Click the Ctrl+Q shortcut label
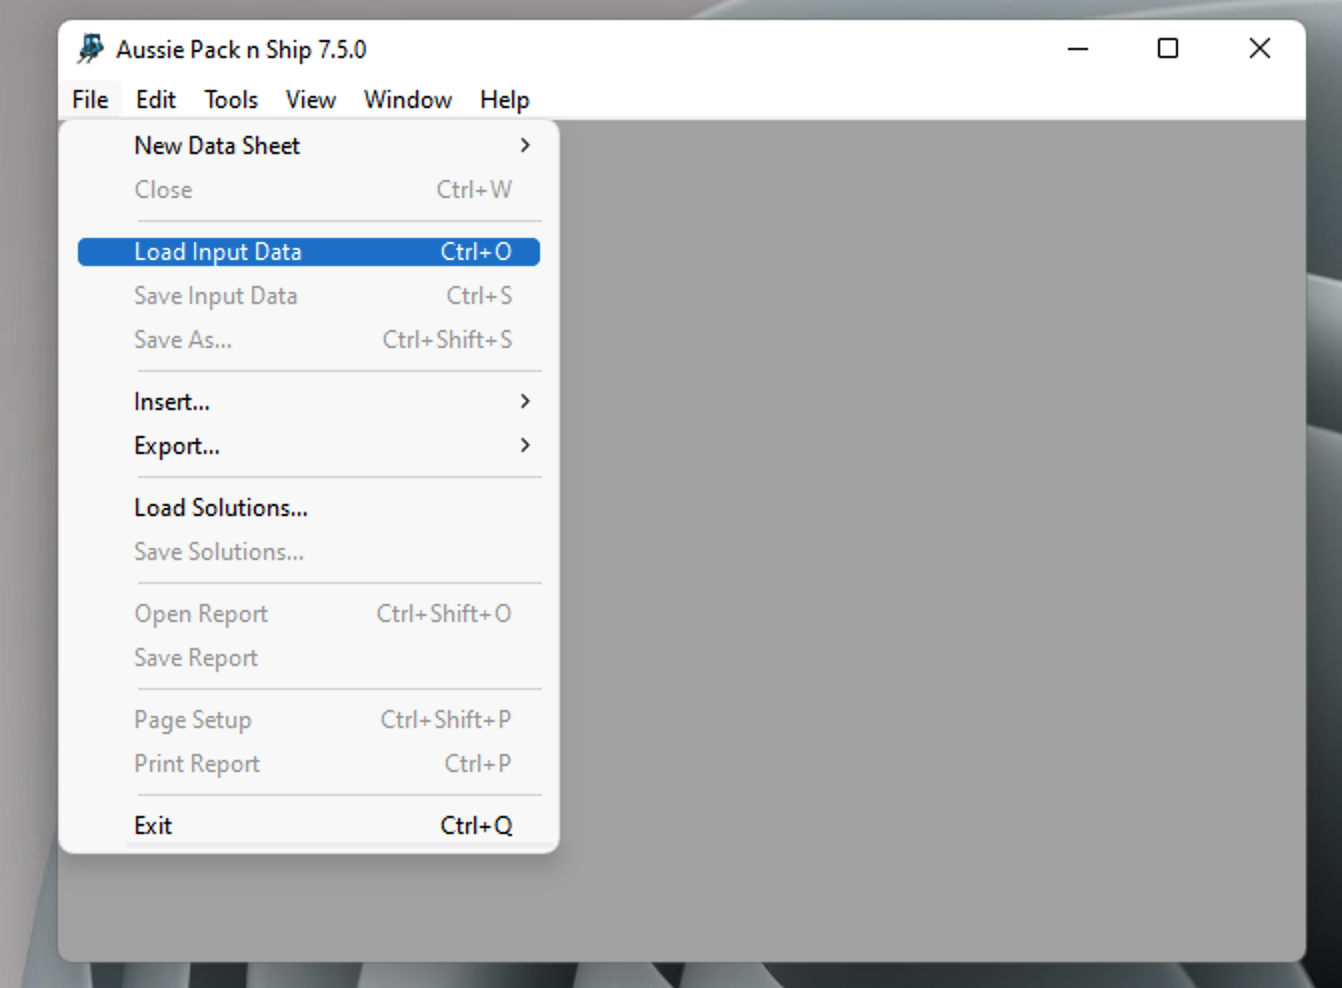Screen dimensions: 1342x988 (x=476, y=826)
